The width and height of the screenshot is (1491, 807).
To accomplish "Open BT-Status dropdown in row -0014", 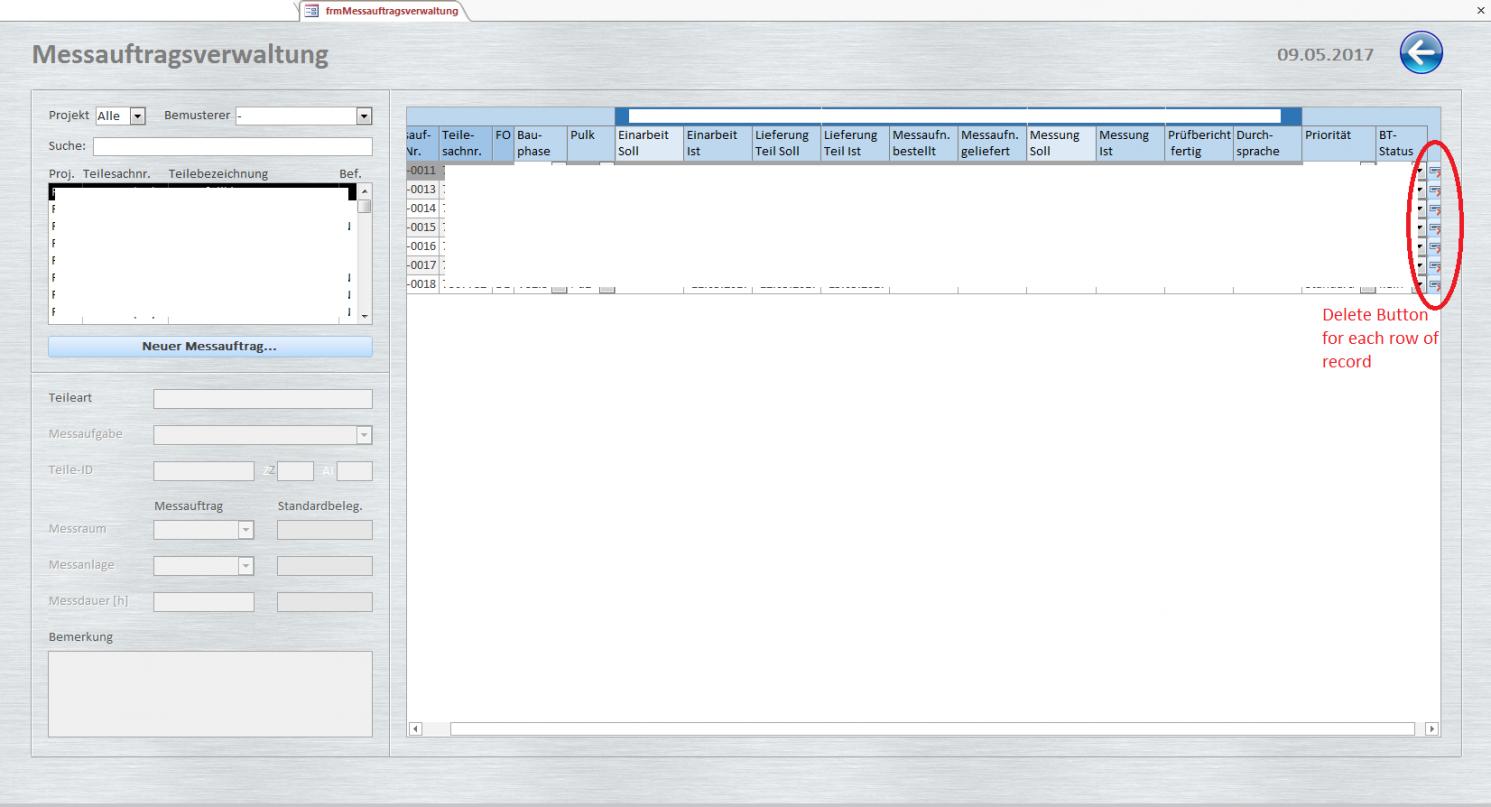I will (x=1420, y=209).
